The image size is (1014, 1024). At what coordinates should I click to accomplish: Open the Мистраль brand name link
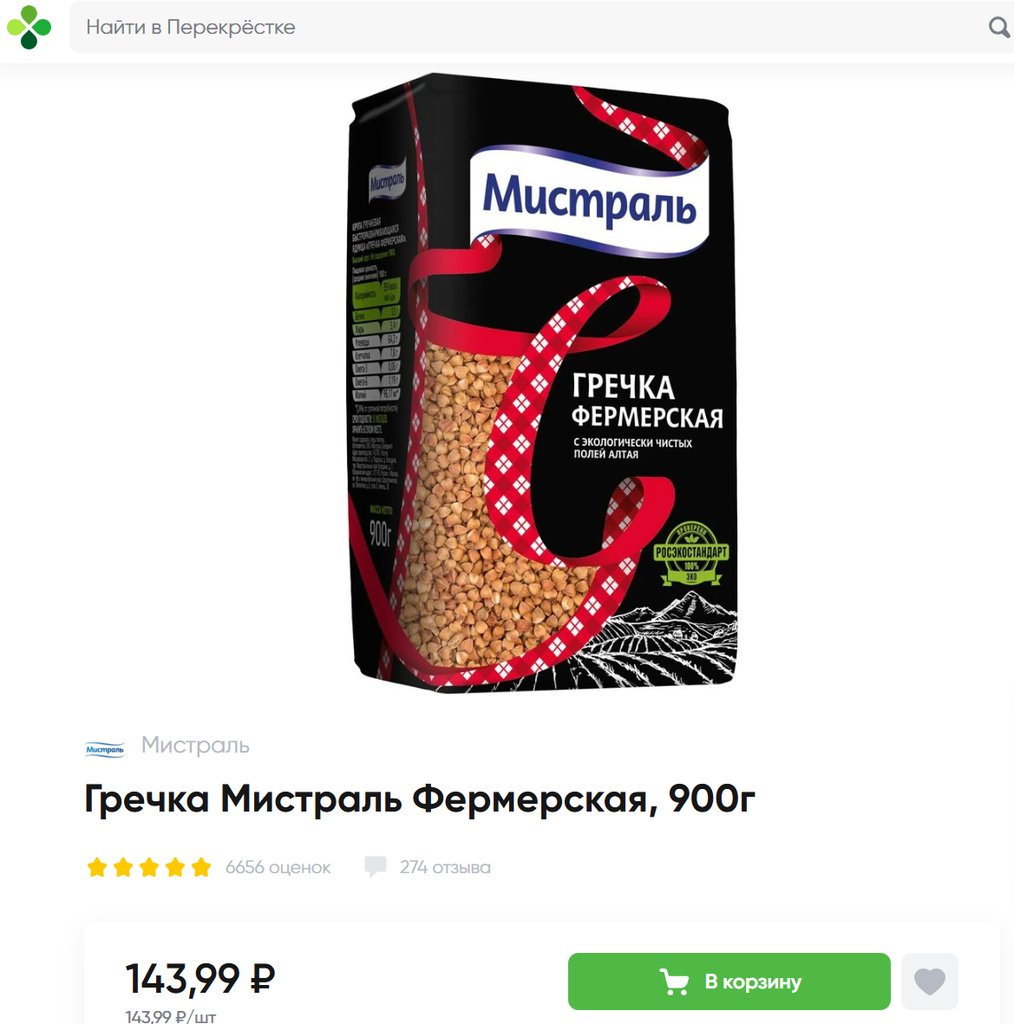(195, 745)
